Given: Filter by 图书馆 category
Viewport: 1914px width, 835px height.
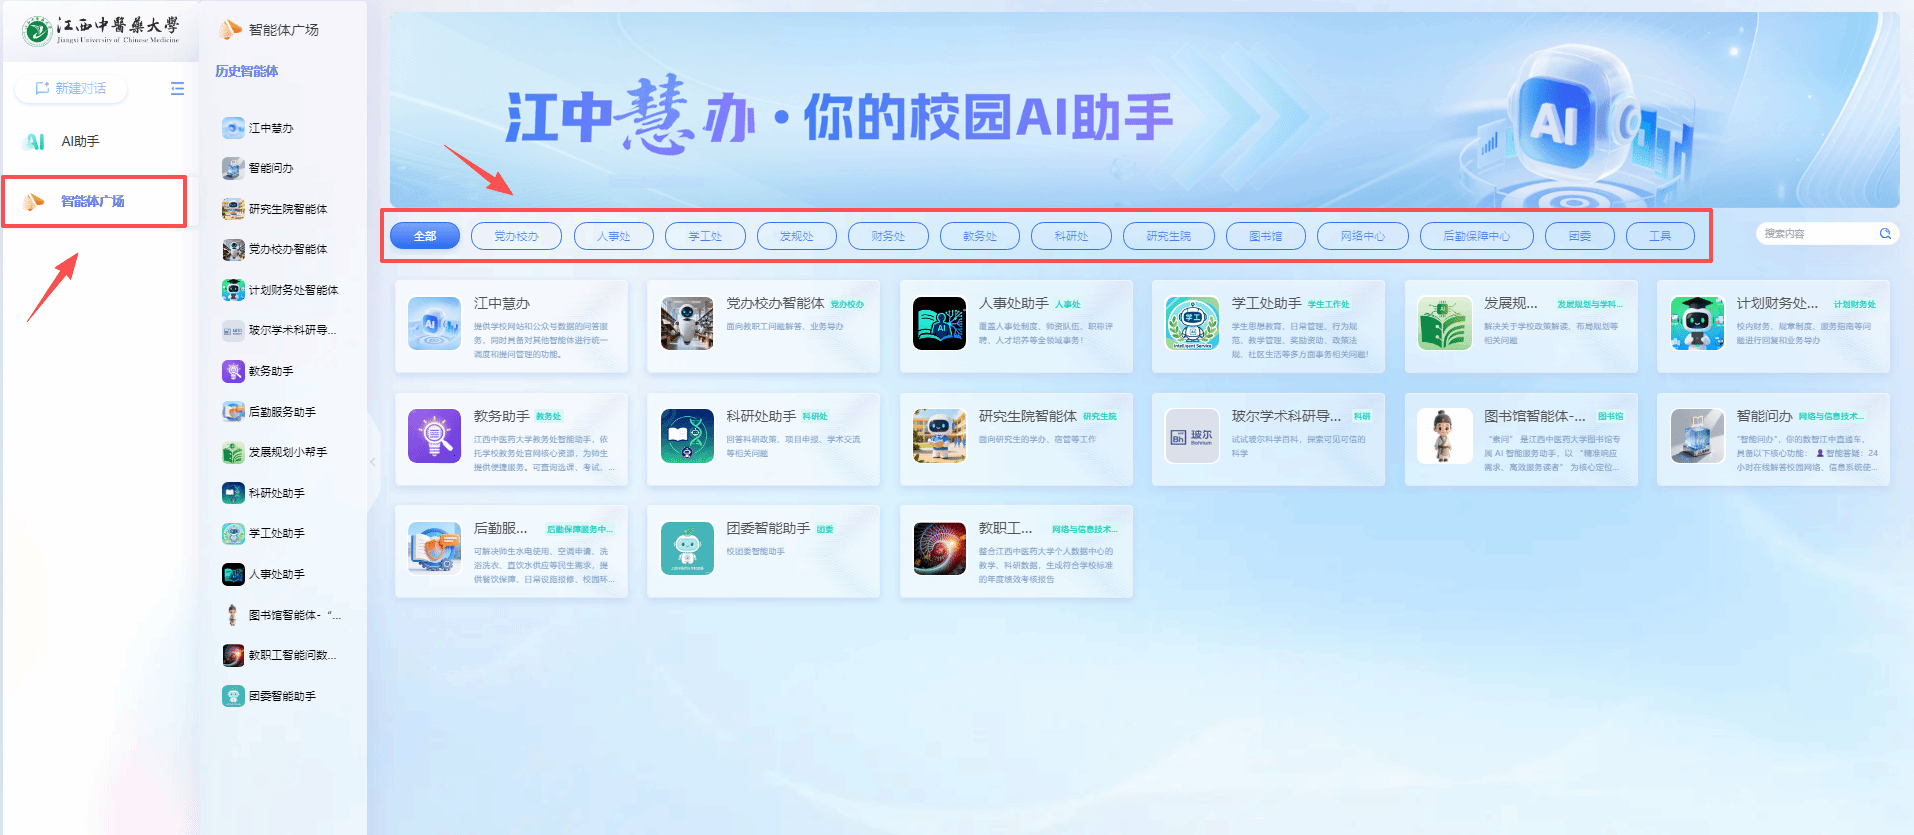Looking at the screenshot, I should [x=1266, y=236].
